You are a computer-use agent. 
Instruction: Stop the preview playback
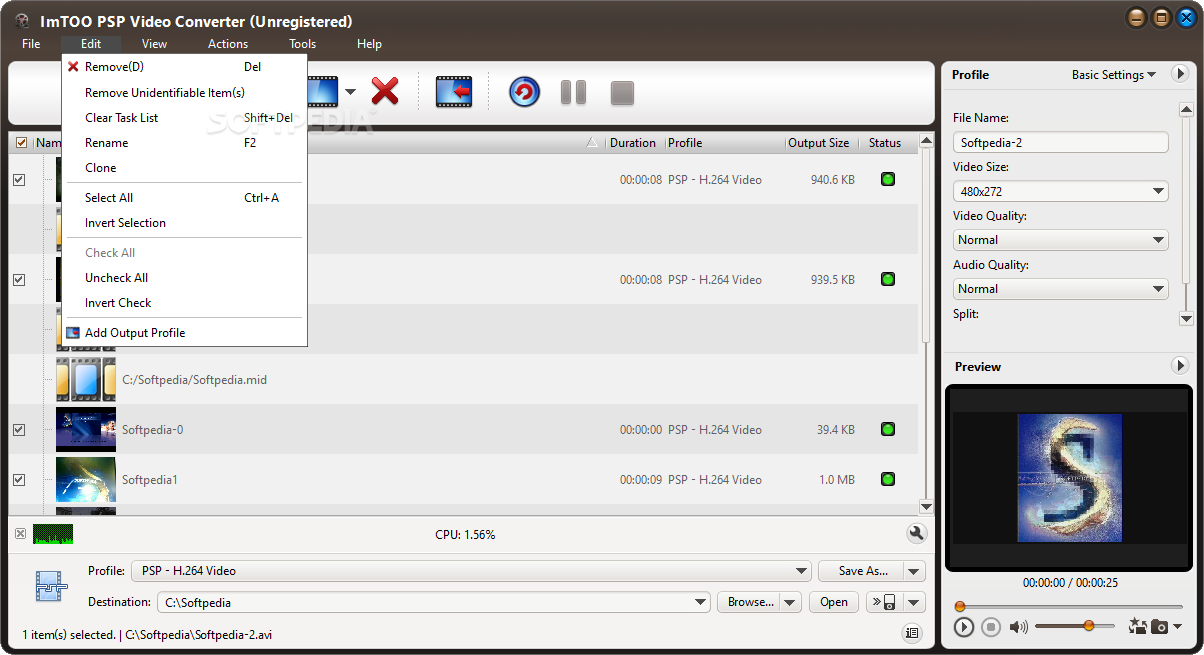991,627
